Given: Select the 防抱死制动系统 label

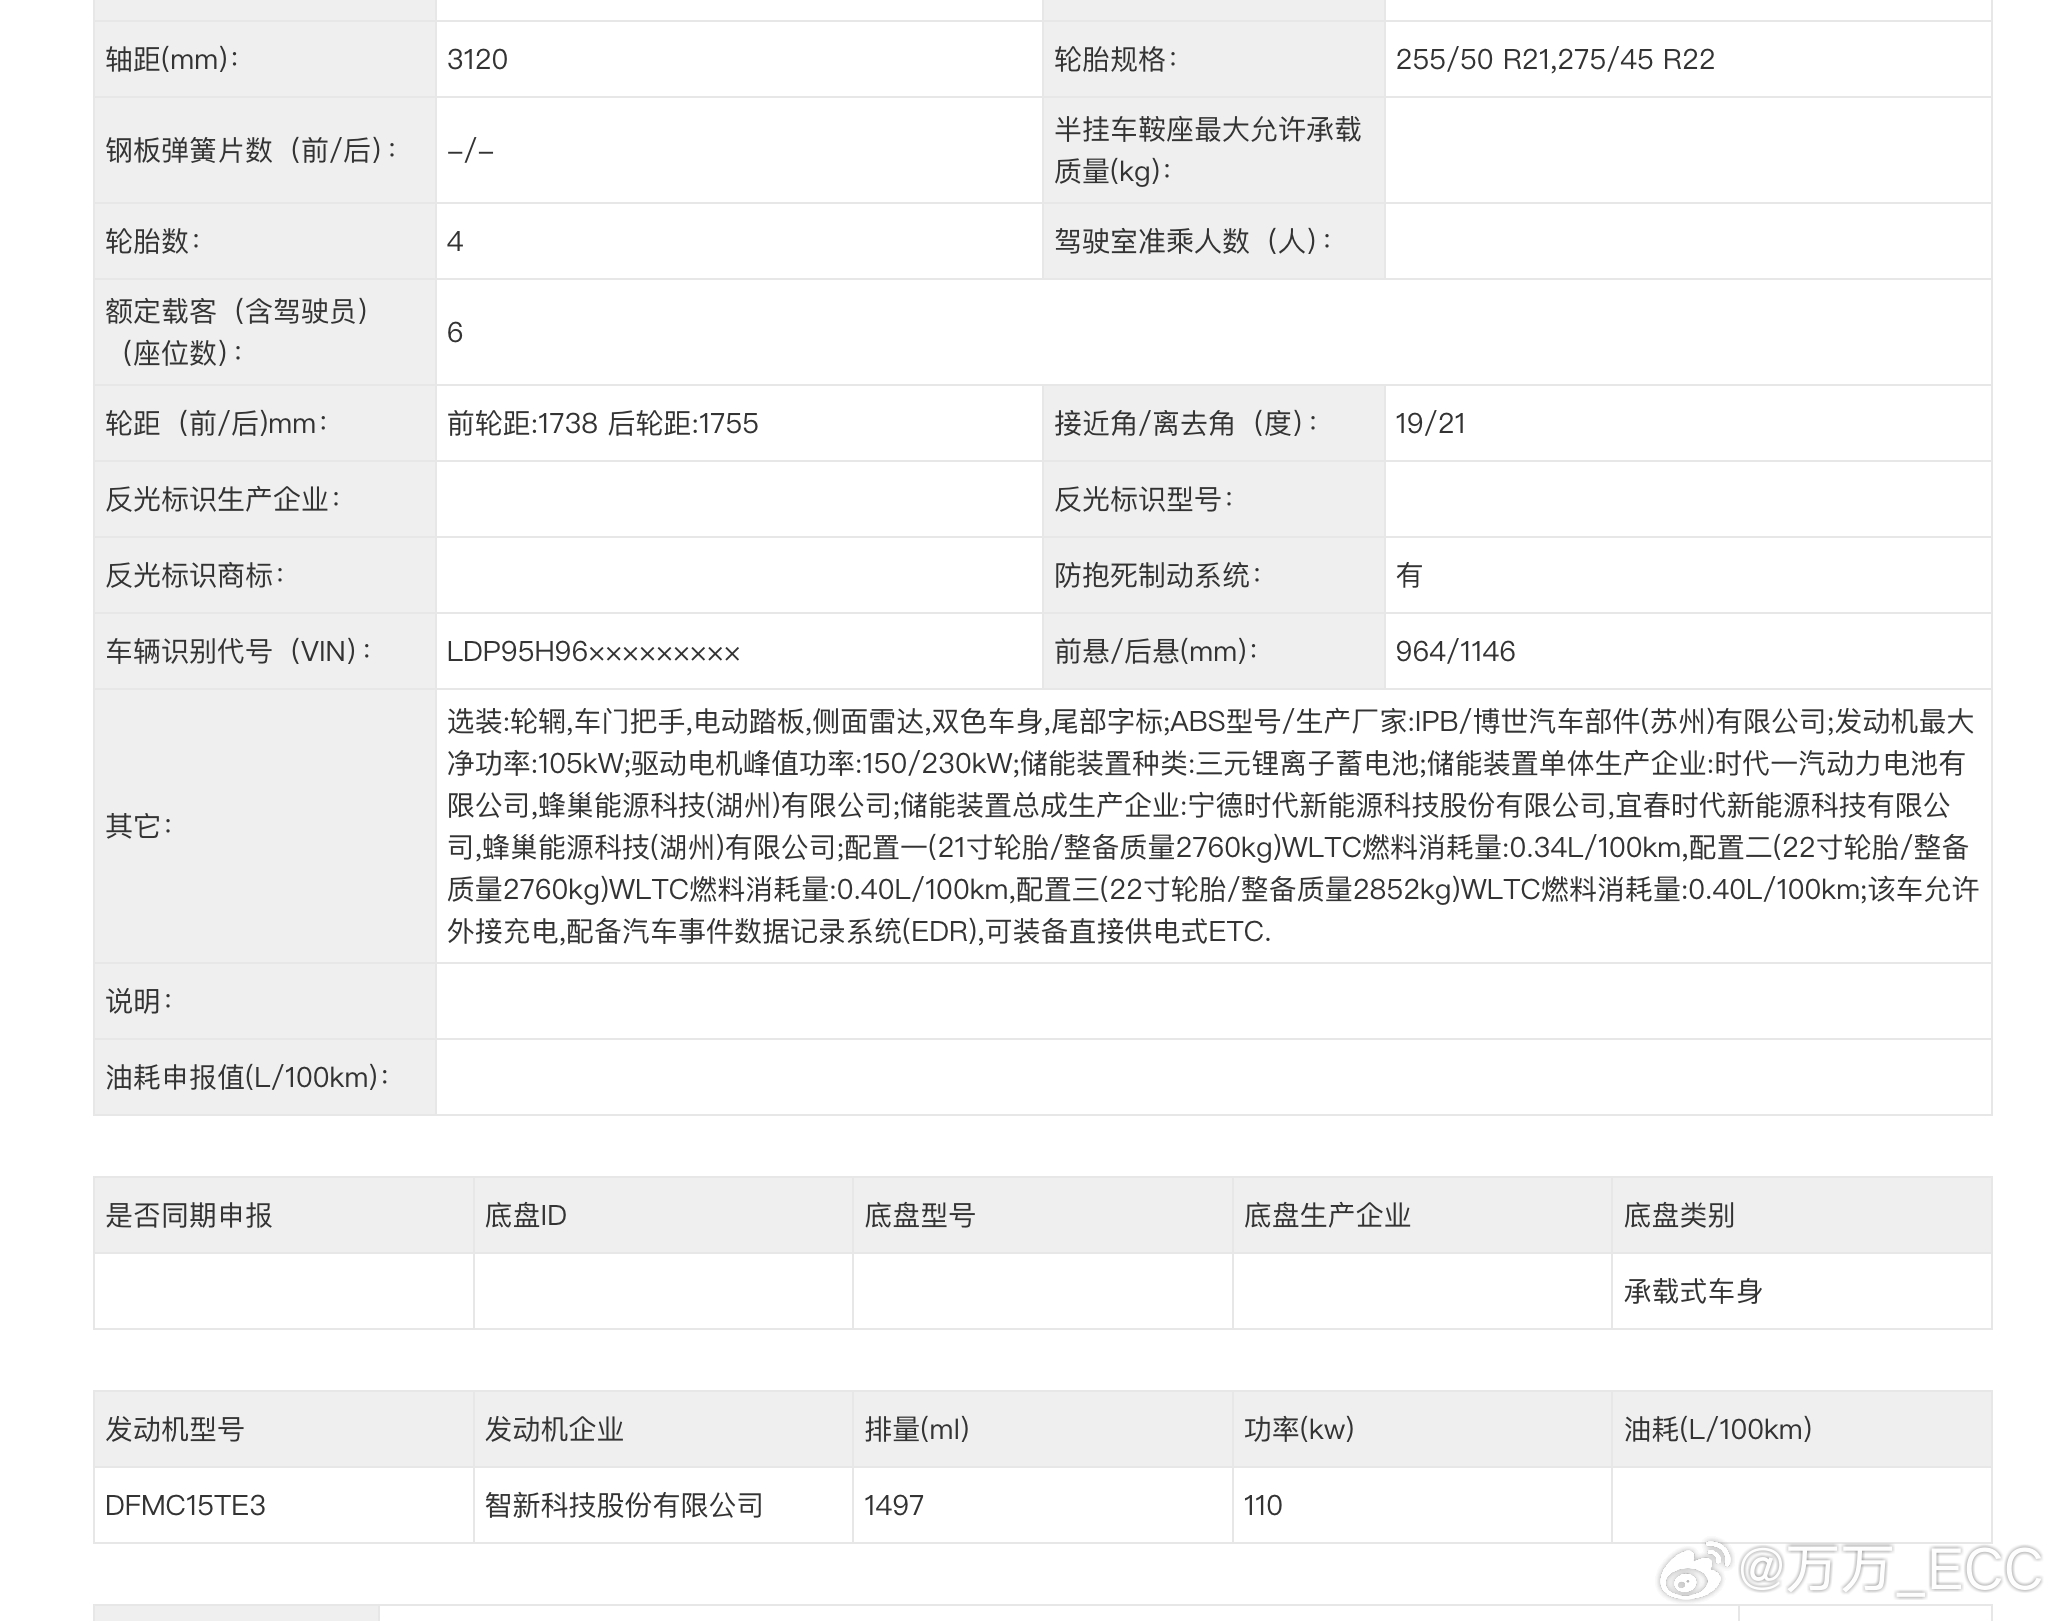Looking at the screenshot, I should [1158, 576].
